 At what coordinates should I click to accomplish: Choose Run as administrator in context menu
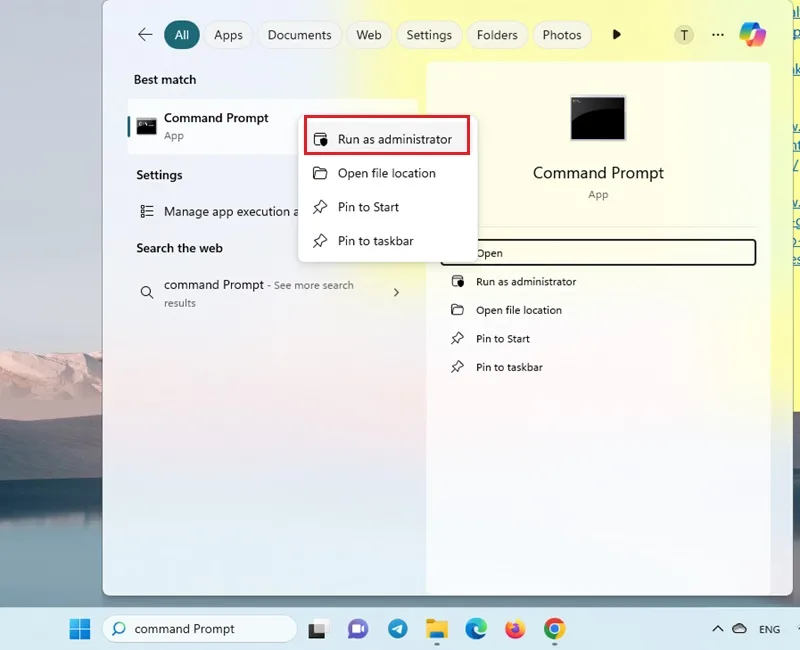coord(387,139)
